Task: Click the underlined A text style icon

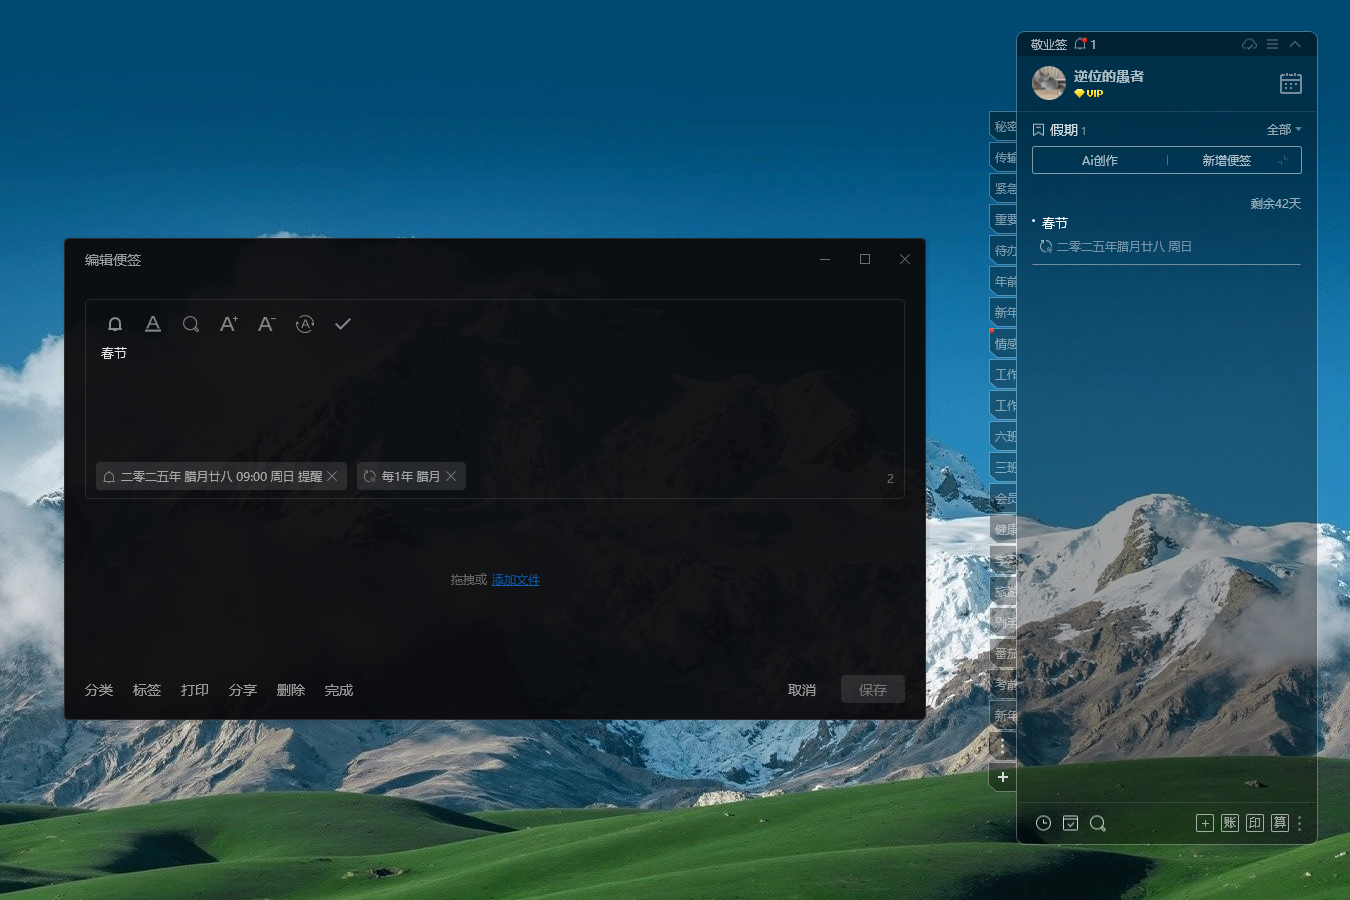Action: [x=153, y=324]
